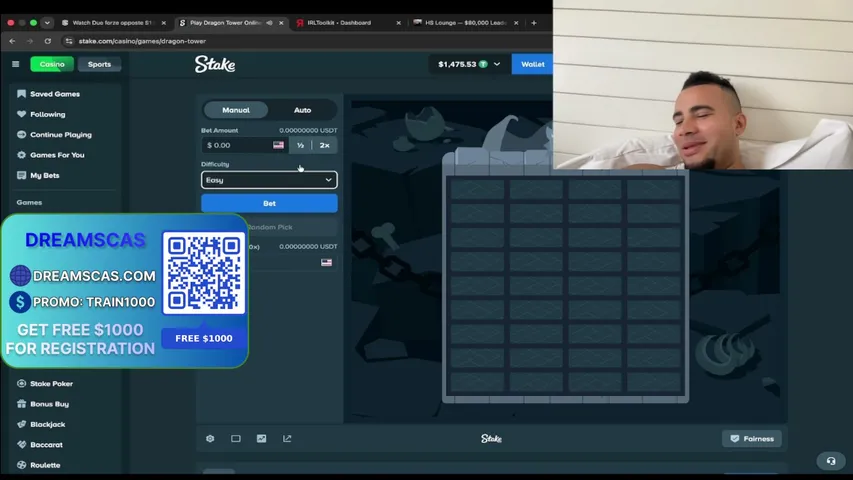The width and height of the screenshot is (853, 480).
Task: Click the My Bets icon
Action: 21,175
